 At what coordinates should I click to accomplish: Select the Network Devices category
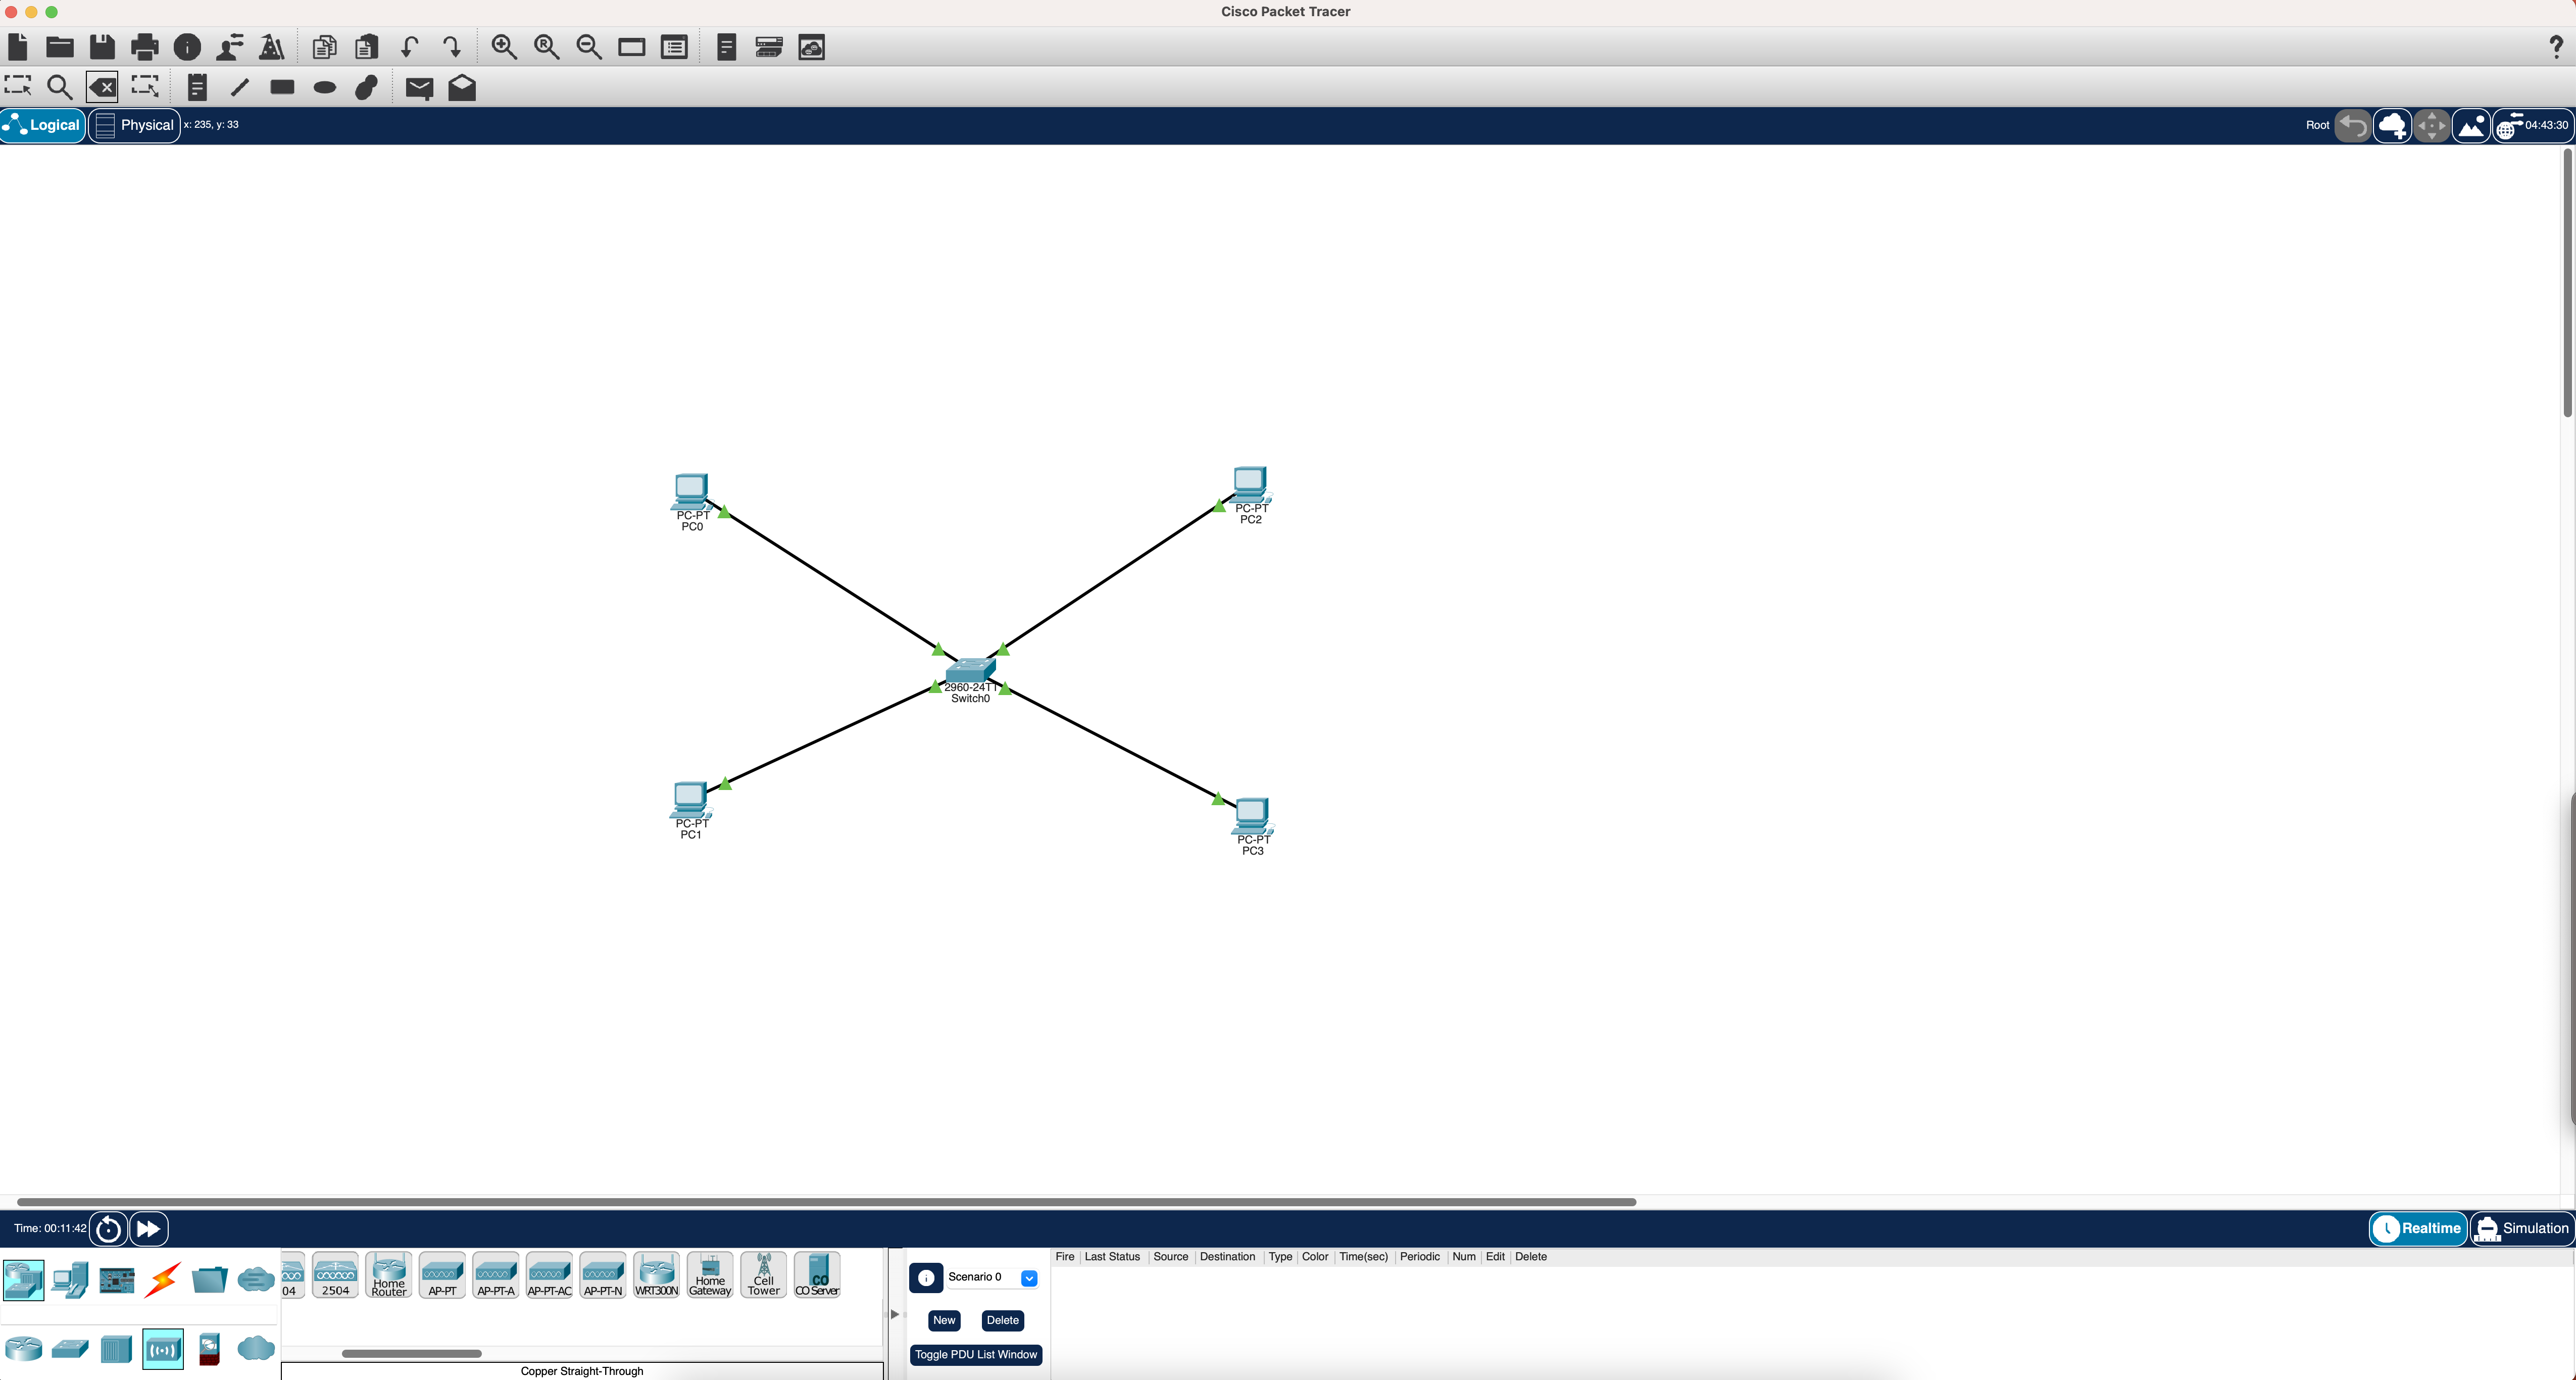coord(23,1279)
